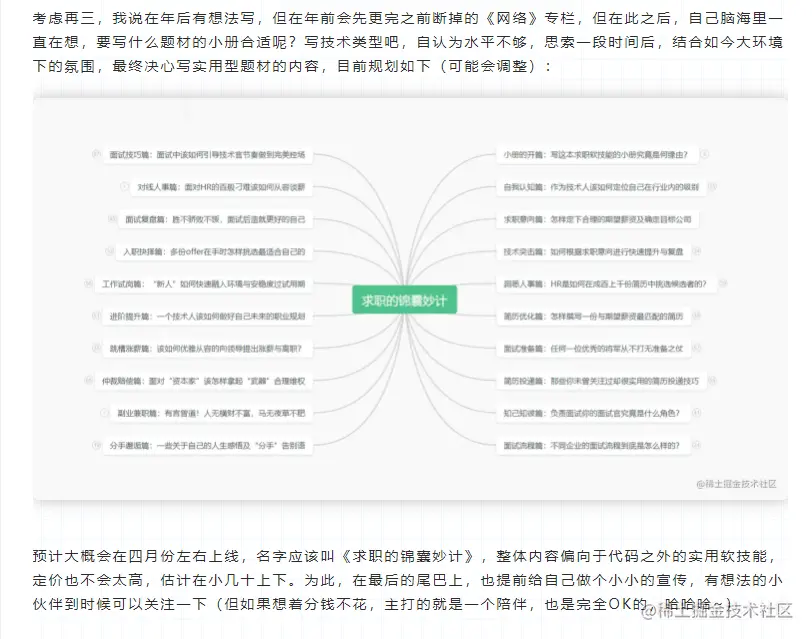The width and height of the screenshot is (812, 639).
Task: Click the 洞悉人事篇 HR node
Action: [605, 284]
